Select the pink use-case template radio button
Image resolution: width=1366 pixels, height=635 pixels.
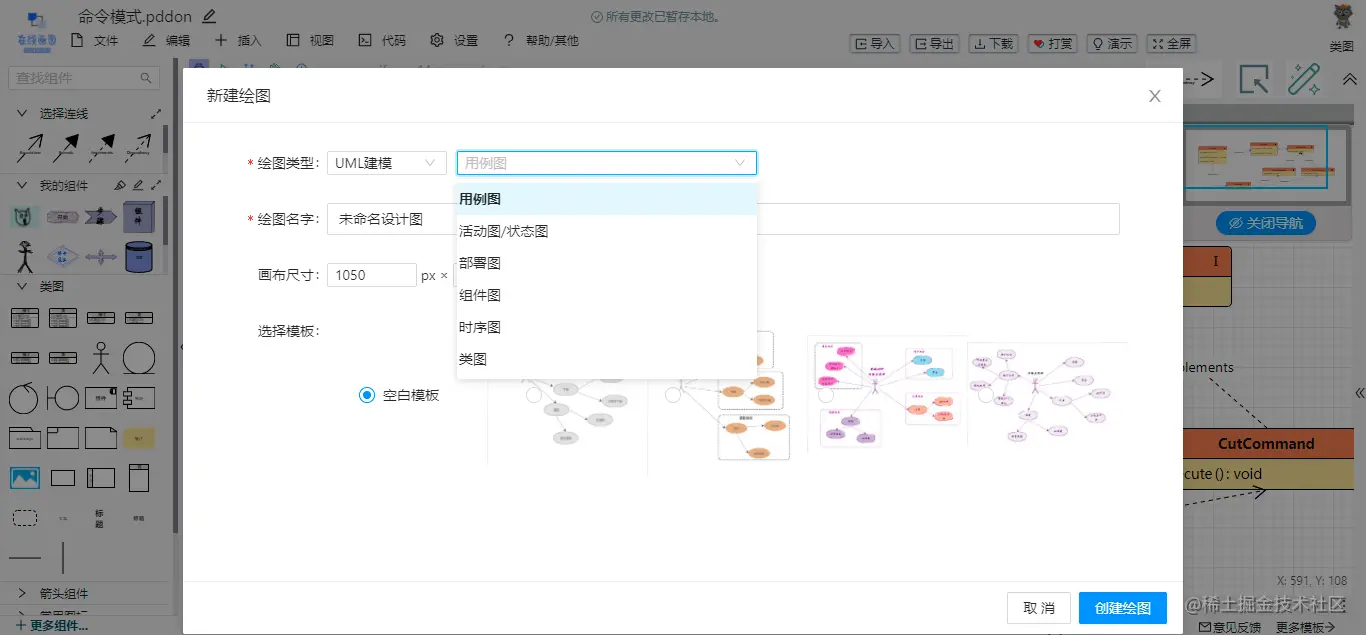click(826, 395)
